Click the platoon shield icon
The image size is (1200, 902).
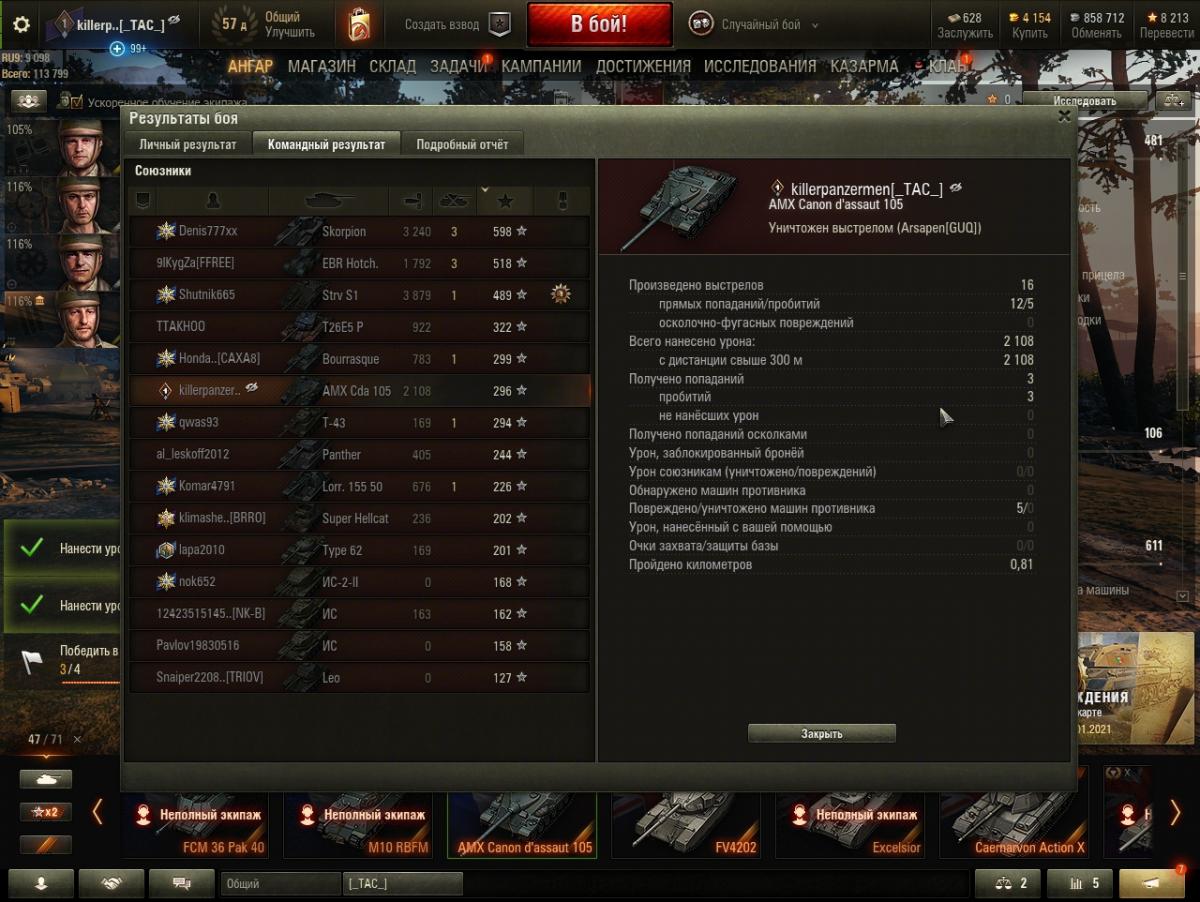(x=500, y=25)
